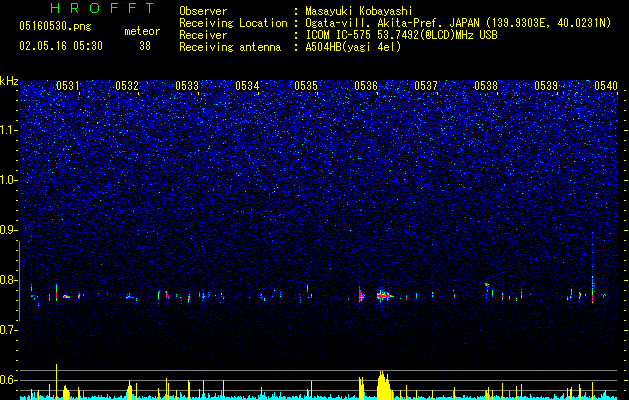
Task: Click the 0533 time marker
Action: click(187, 85)
